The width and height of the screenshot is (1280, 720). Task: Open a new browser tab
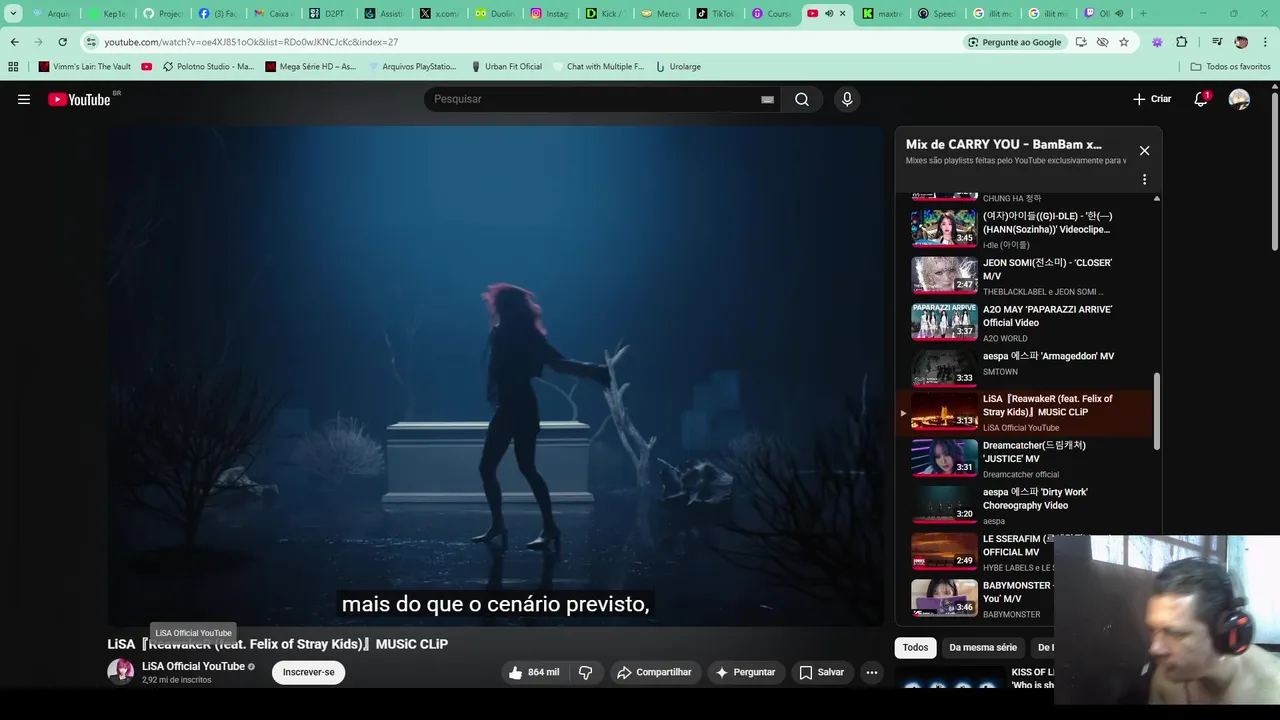(x=1143, y=14)
